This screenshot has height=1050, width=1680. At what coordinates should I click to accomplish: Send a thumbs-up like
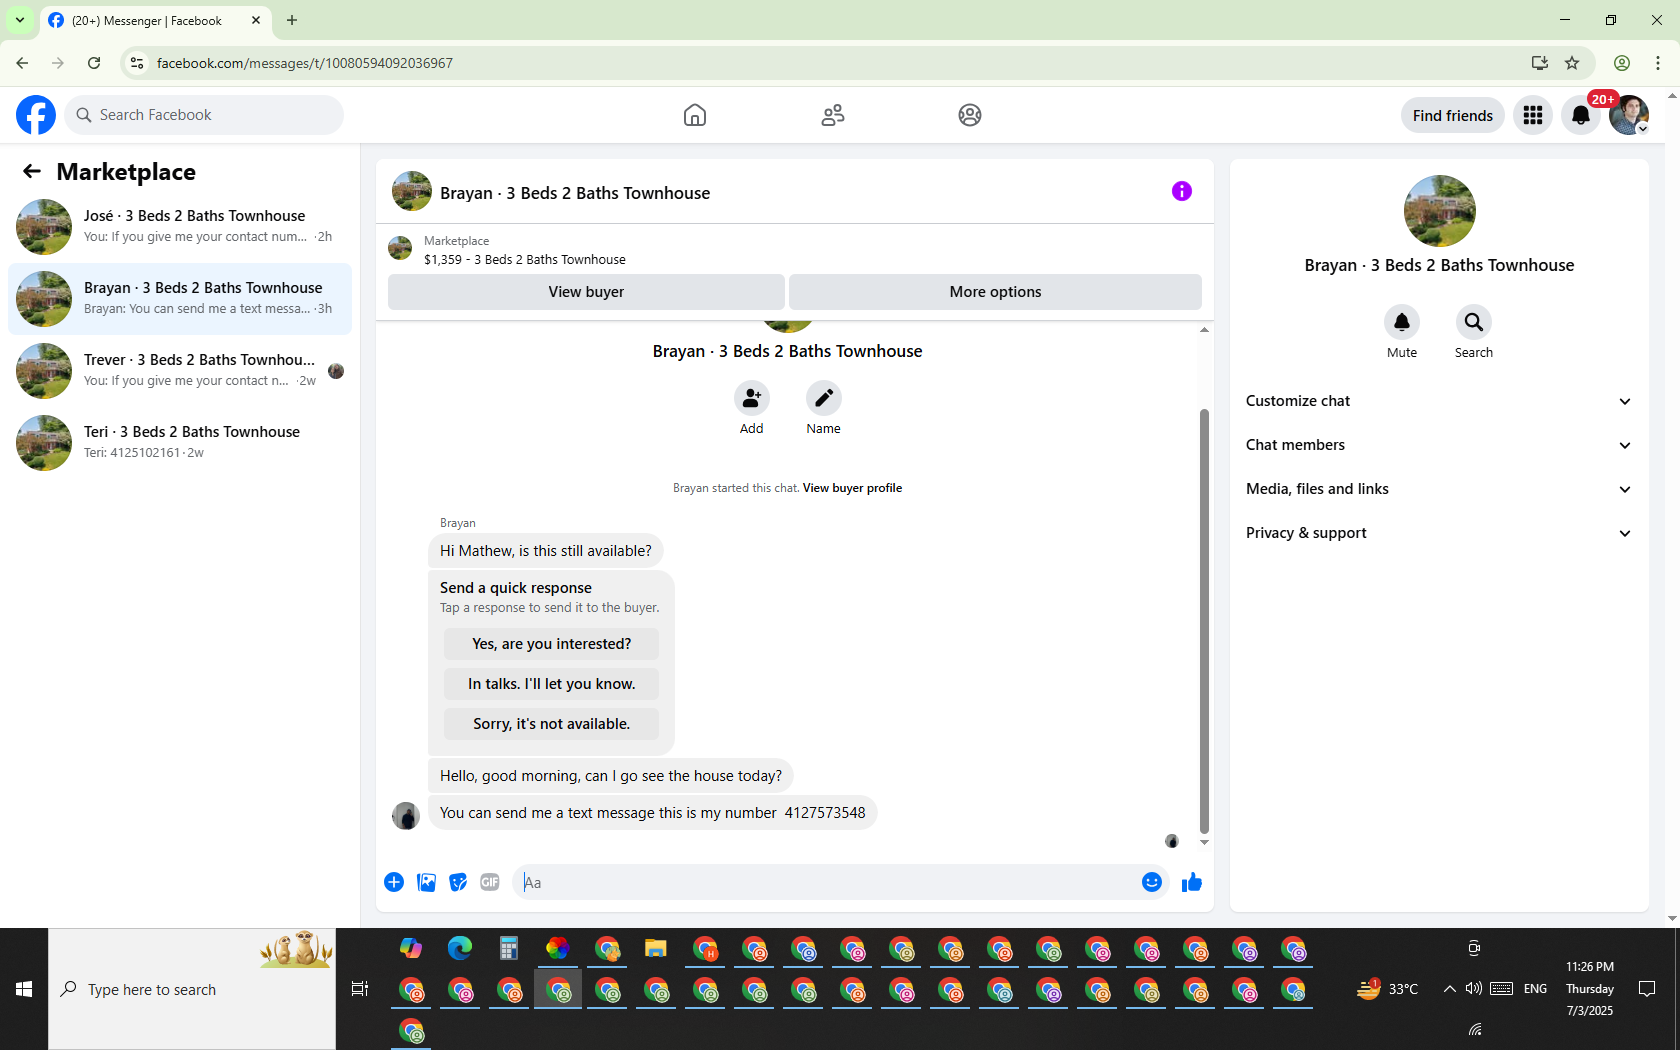click(x=1192, y=882)
